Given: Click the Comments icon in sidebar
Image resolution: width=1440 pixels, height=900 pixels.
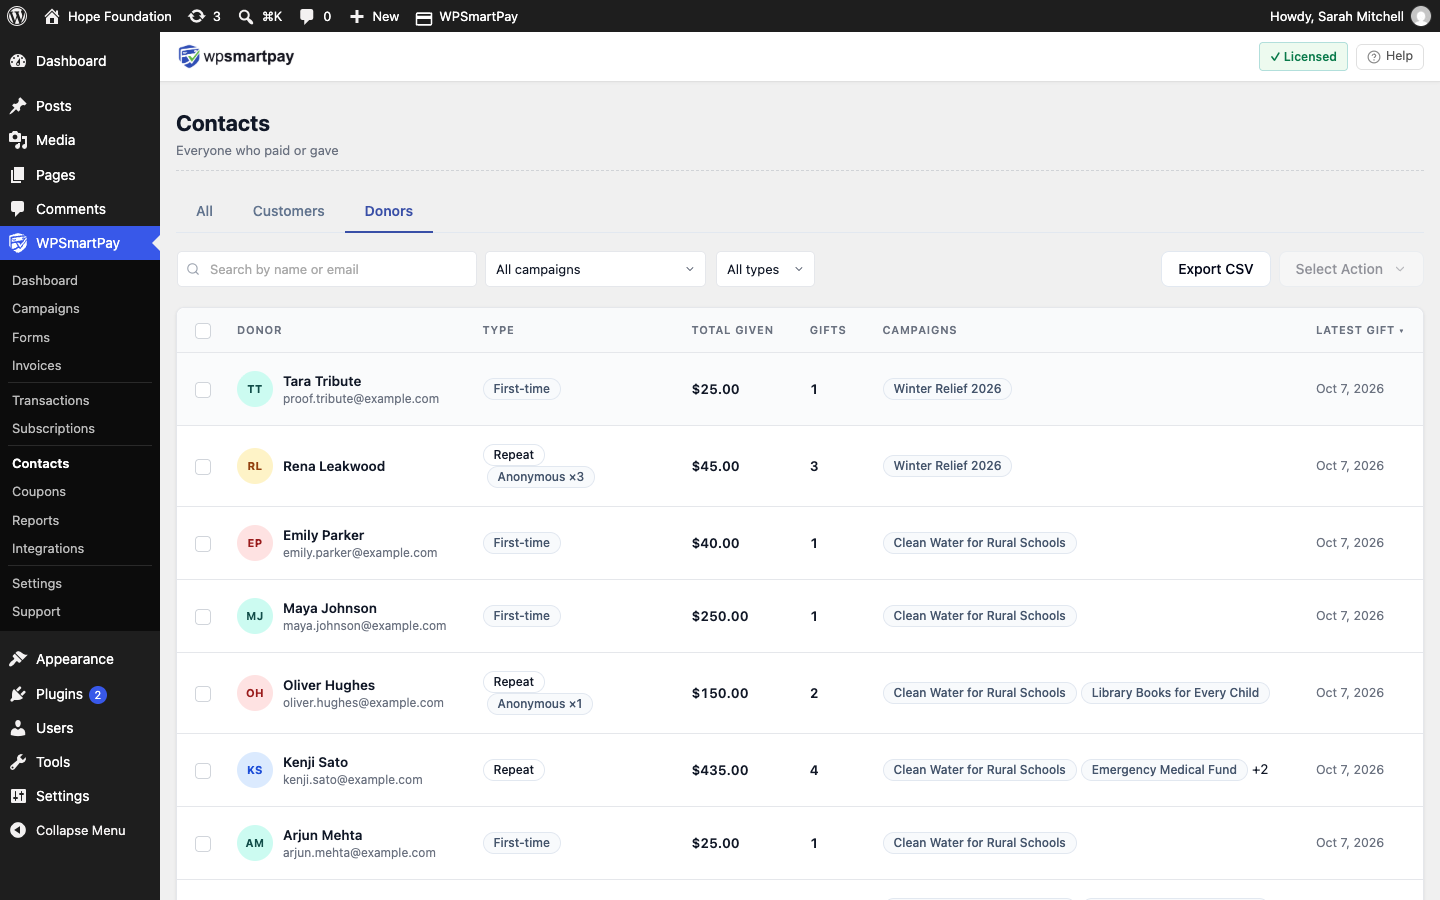Looking at the screenshot, I should coord(18,209).
